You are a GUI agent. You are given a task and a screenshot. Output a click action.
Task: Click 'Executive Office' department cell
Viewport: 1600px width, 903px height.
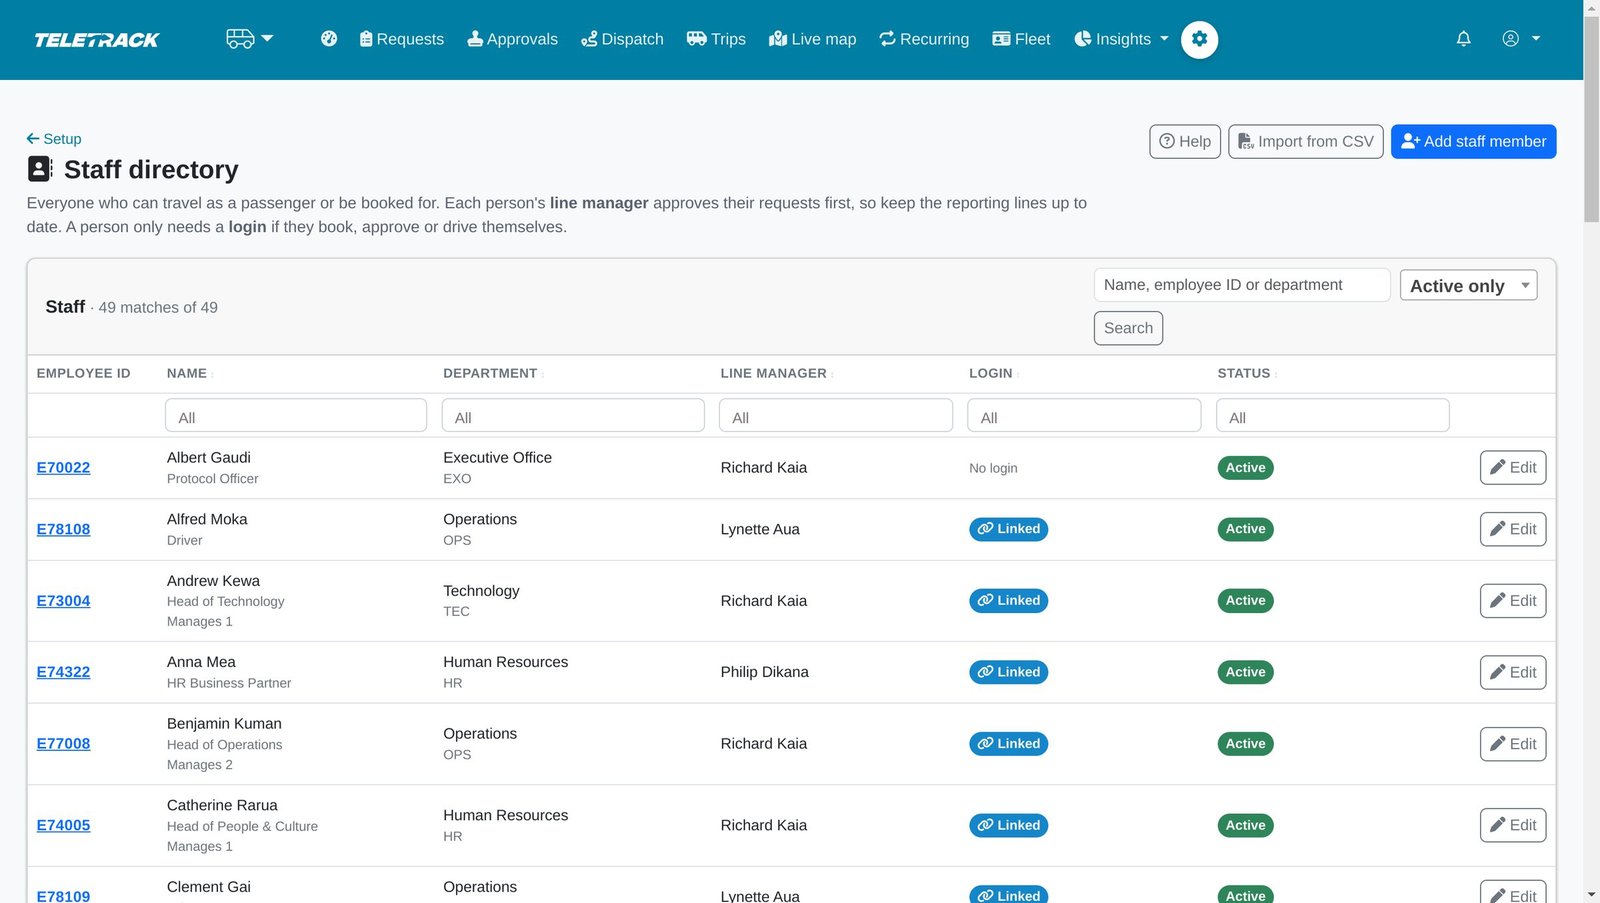coord(497,458)
